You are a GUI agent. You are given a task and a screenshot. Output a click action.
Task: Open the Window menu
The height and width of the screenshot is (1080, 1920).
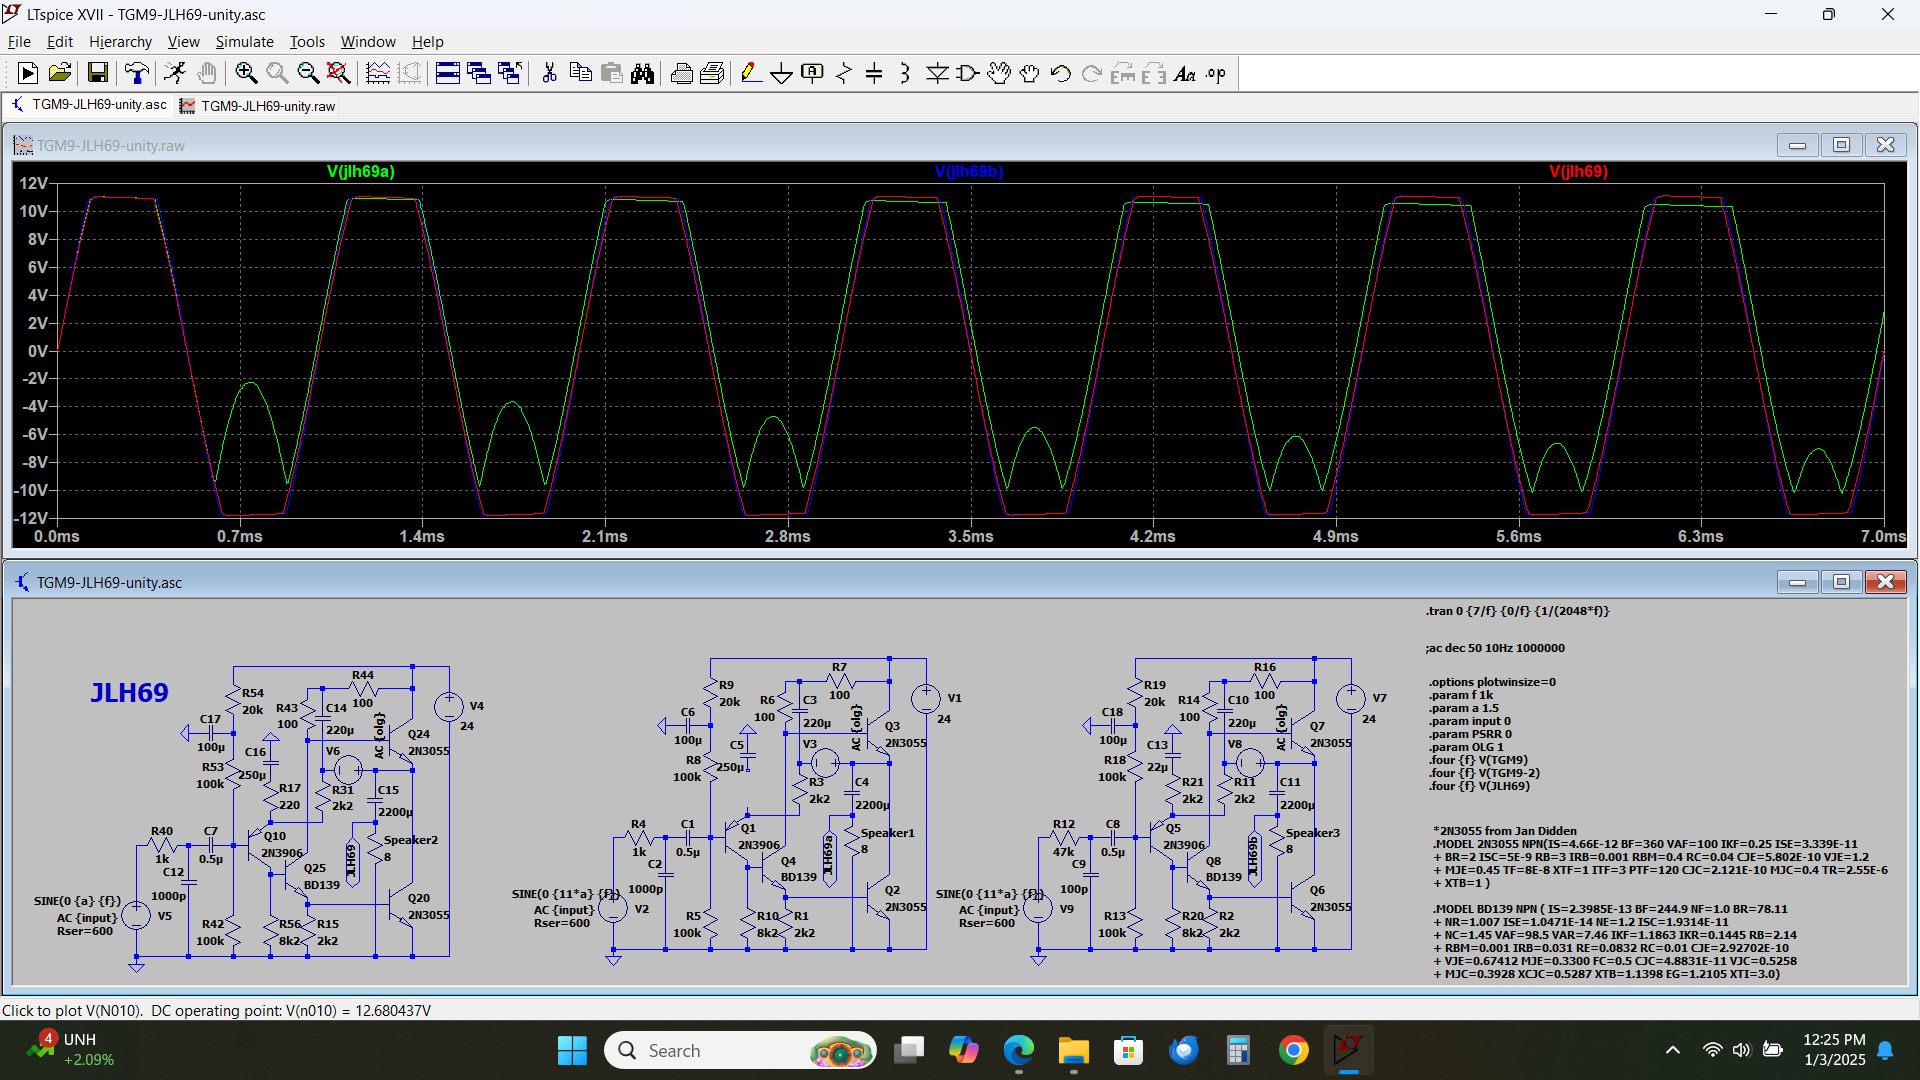coord(368,41)
